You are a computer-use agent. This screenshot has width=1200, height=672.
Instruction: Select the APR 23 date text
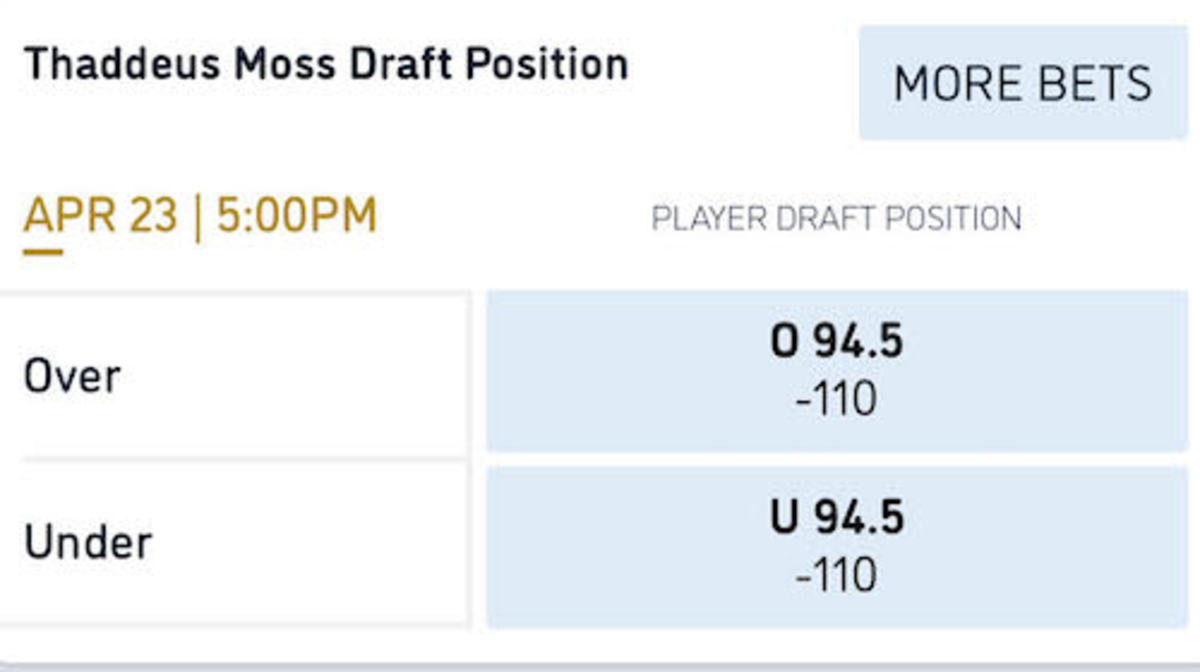tap(100, 217)
